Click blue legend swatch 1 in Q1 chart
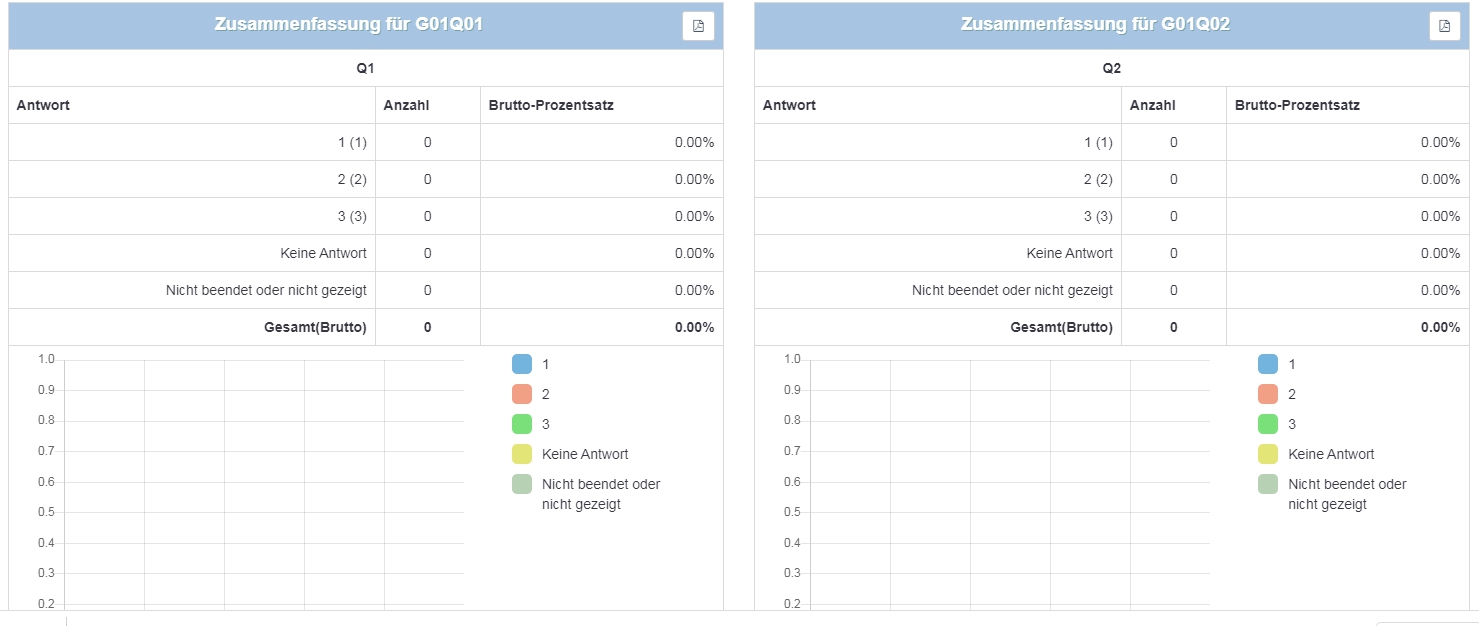The width and height of the screenshot is (1479, 626). [x=522, y=364]
